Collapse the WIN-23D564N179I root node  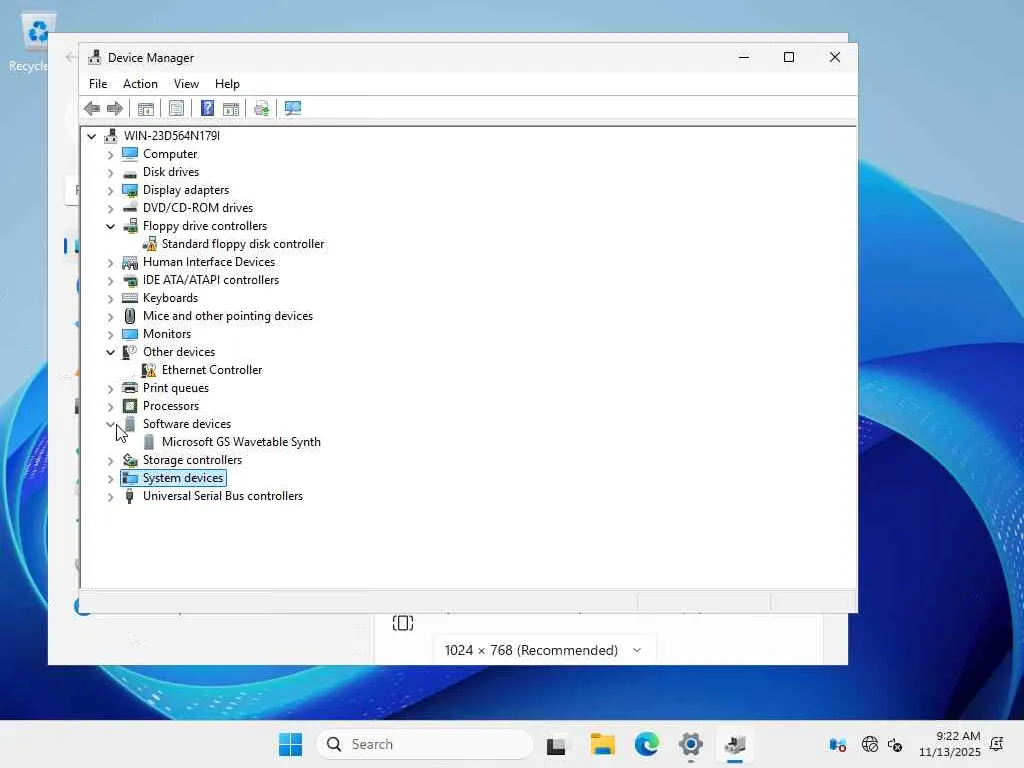click(91, 136)
